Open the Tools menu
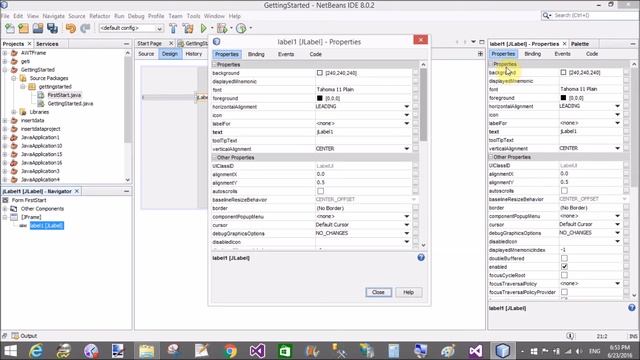640x360 pixels. 193,16
